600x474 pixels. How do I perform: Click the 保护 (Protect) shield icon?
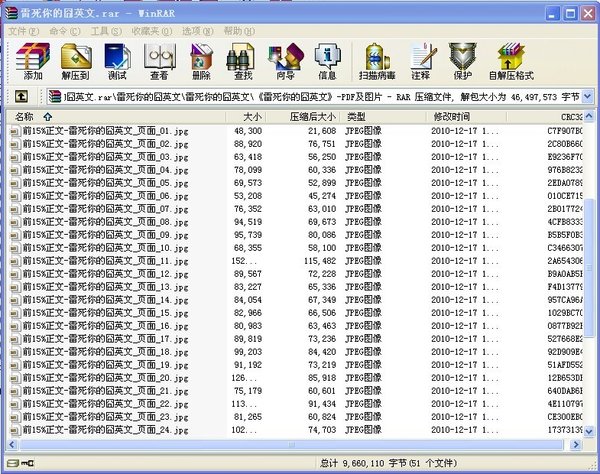pyautogui.click(x=462, y=61)
